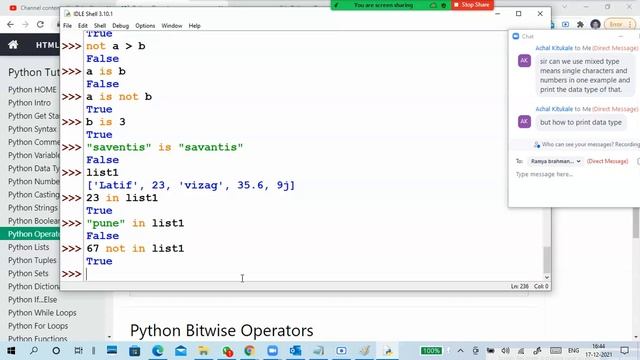Open Python If...Else in sidebar

33,300
